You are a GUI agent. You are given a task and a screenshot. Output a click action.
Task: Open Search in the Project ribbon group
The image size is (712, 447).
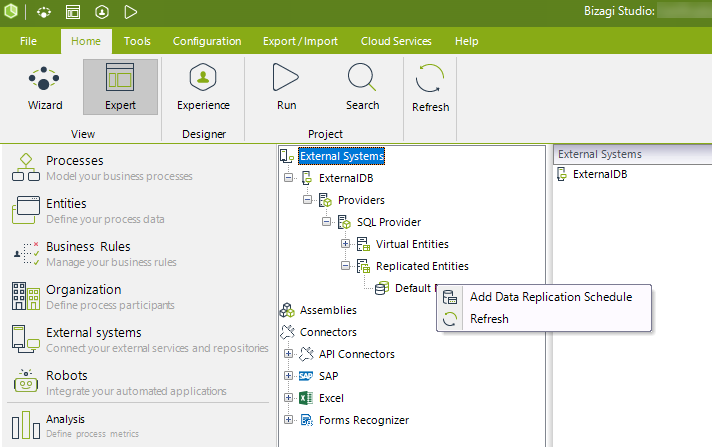click(362, 87)
